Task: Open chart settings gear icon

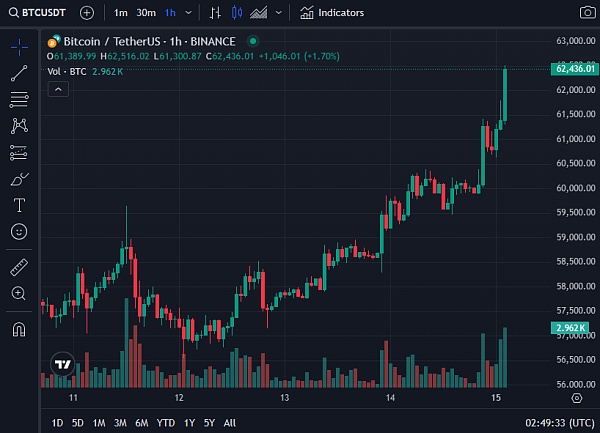Action: (x=577, y=398)
